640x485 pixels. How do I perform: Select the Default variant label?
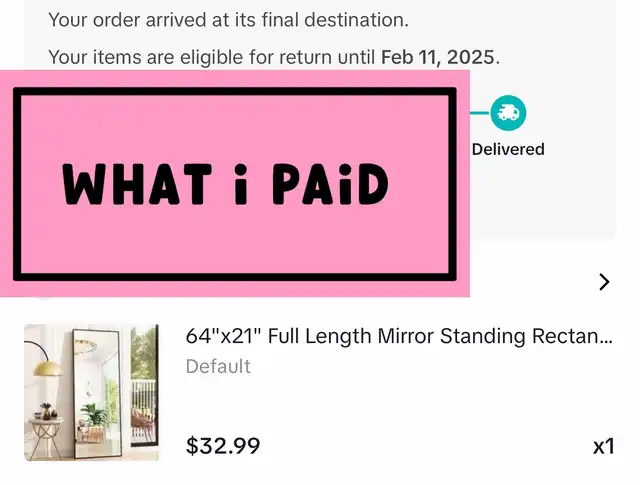click(218, 366)
